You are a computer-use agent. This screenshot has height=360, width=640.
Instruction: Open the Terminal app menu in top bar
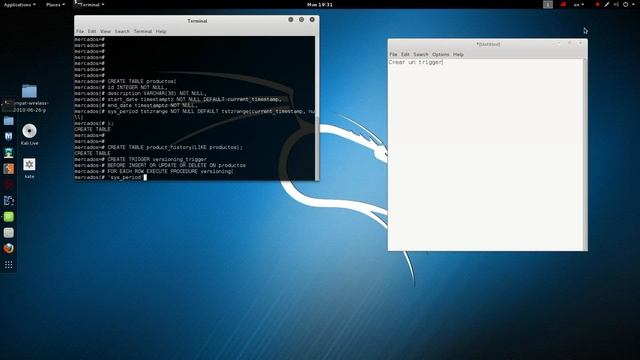click(89, 4)
